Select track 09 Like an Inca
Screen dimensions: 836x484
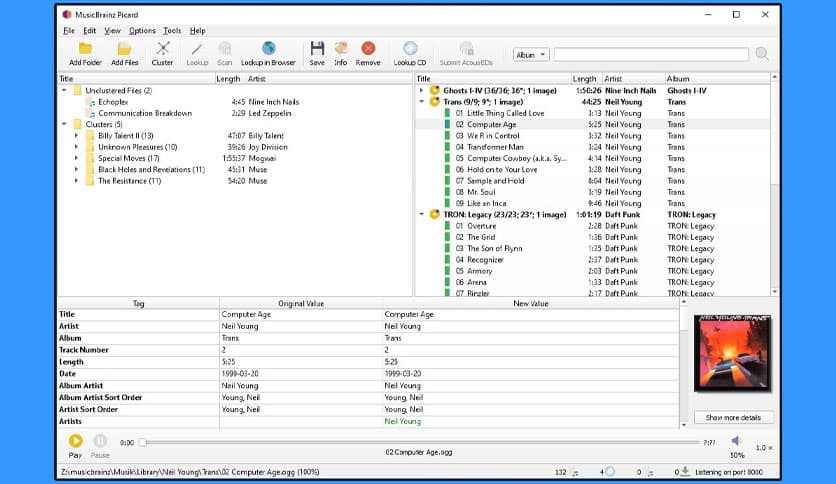481,204
